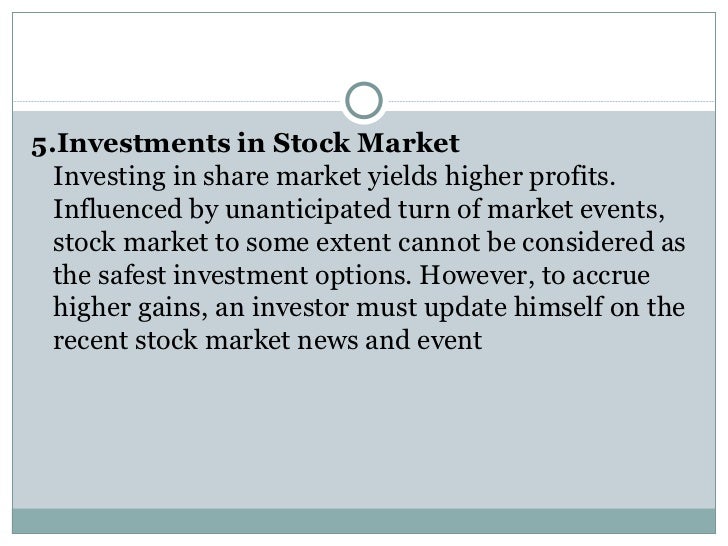Click the final word "event" in the paragraph
The width and height of the screenshot is (728, 546).
click(449, 341)
